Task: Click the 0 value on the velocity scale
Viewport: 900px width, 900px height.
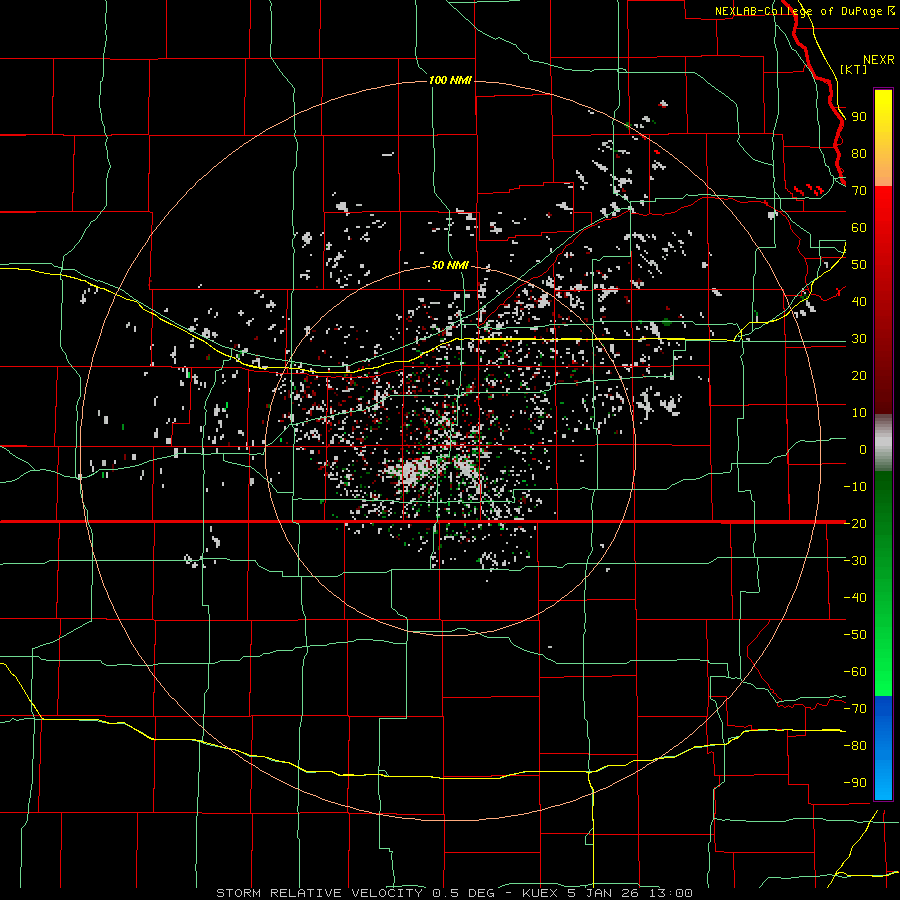Action: (x=863, y=450)
